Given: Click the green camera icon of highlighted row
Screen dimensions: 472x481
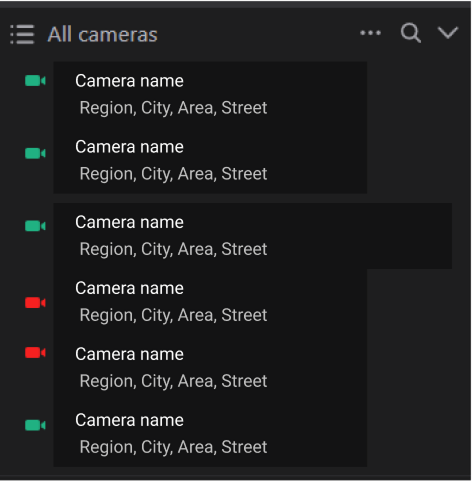Looking at the screenshot, I should 35,226.
